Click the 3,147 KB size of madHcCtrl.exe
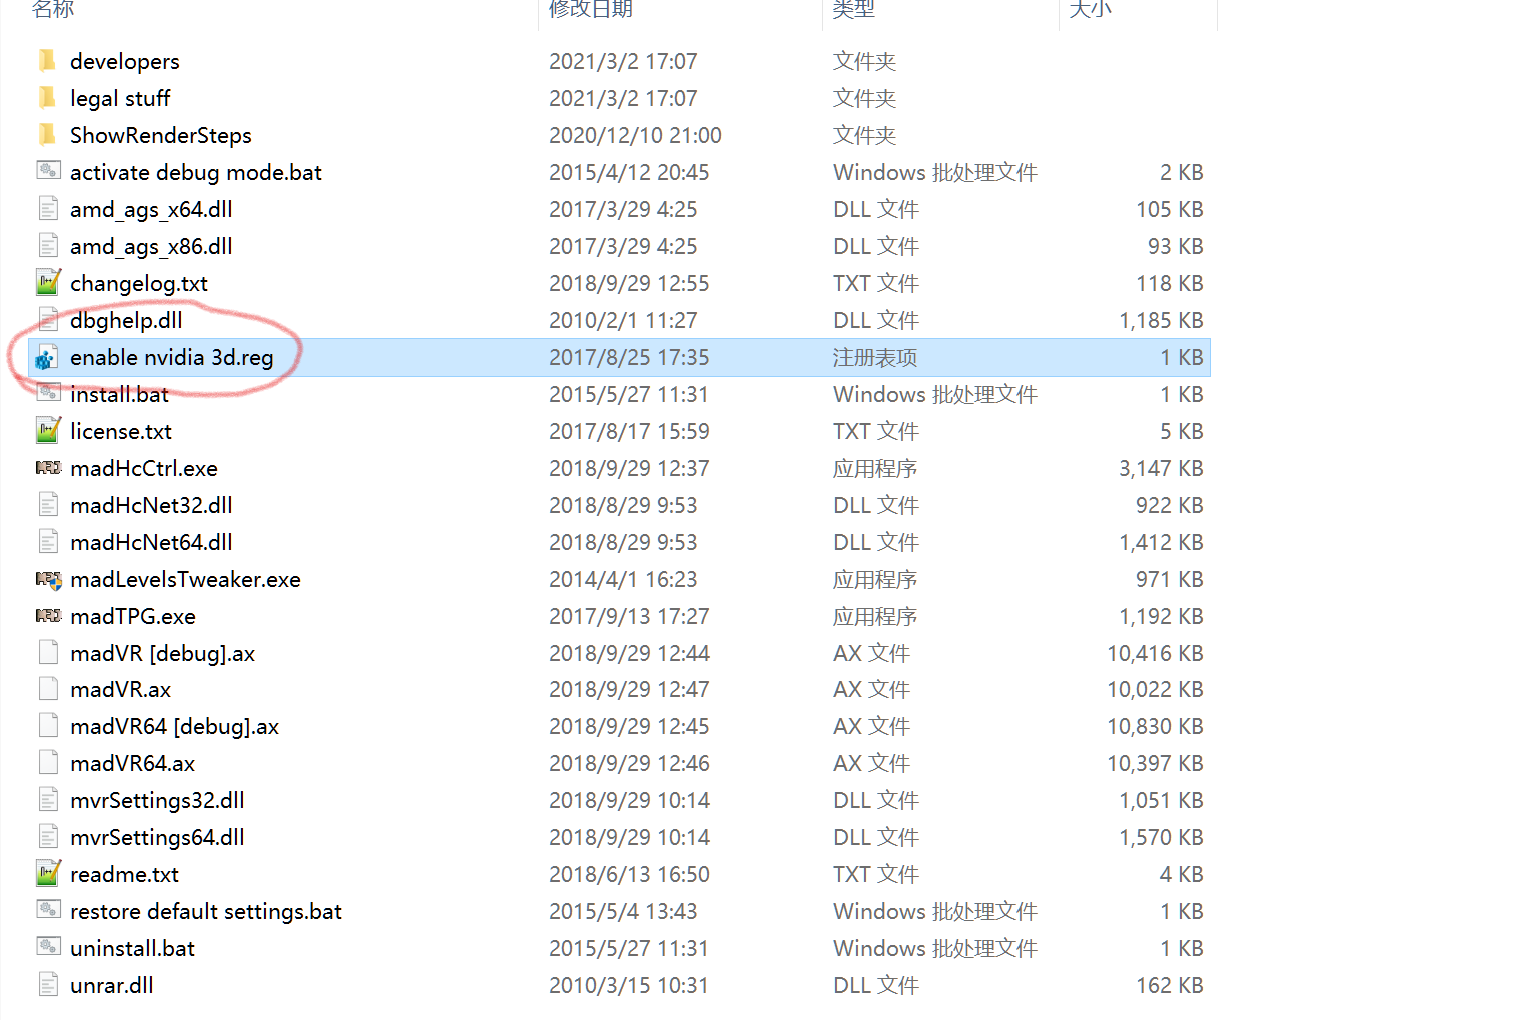The width and height of the screenshot is (1527, 1020). [x=1161, y=468]
